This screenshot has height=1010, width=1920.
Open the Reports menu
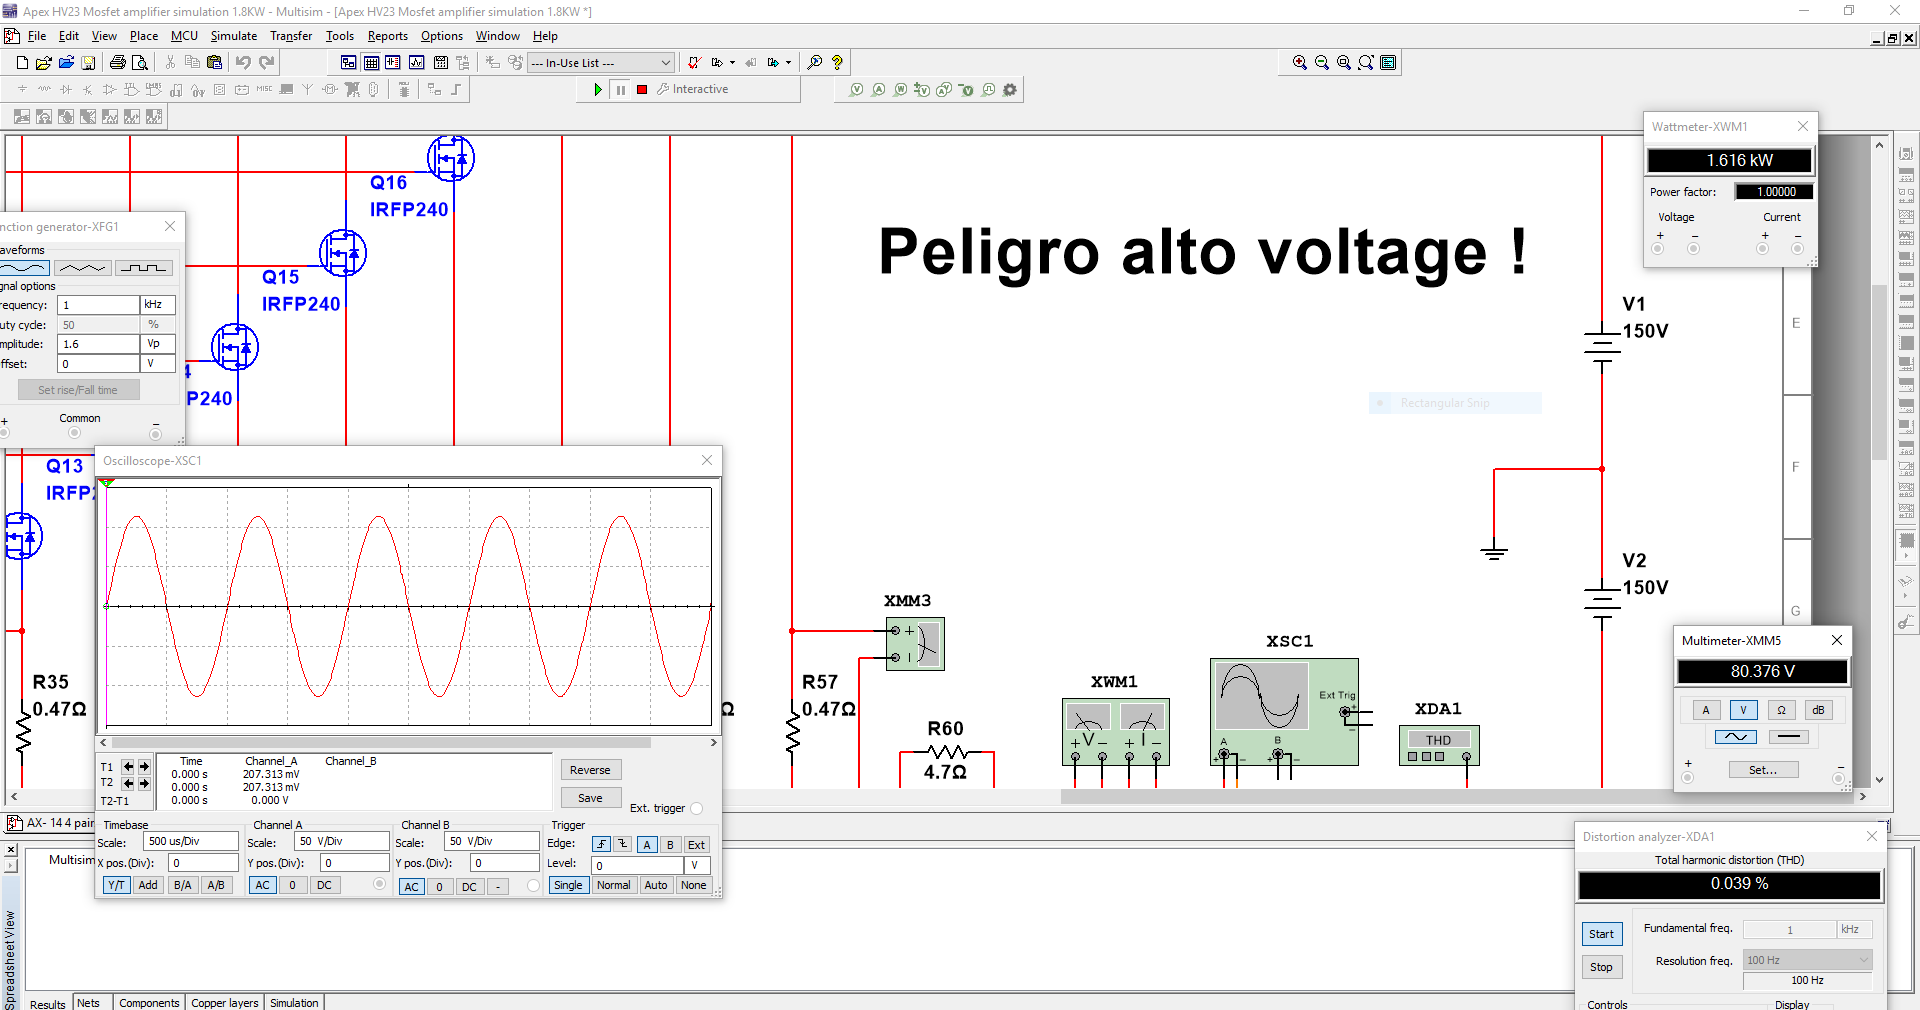tap(388, 36)
